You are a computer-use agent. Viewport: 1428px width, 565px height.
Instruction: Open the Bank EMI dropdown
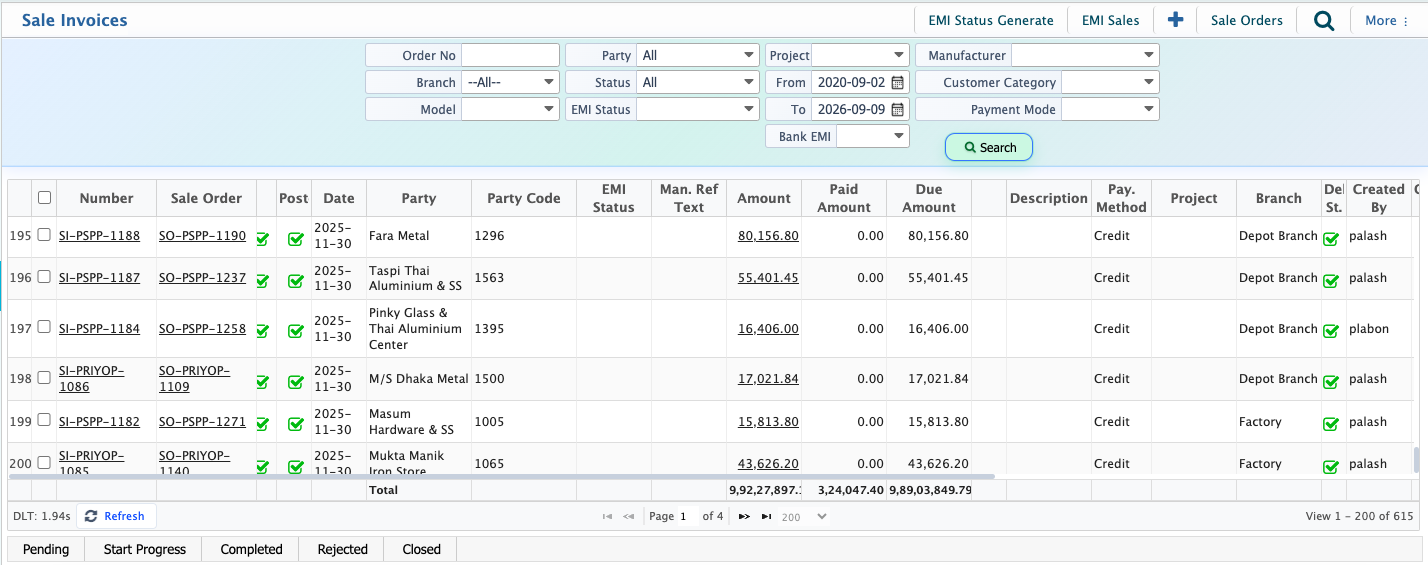(x=873, y=137)
